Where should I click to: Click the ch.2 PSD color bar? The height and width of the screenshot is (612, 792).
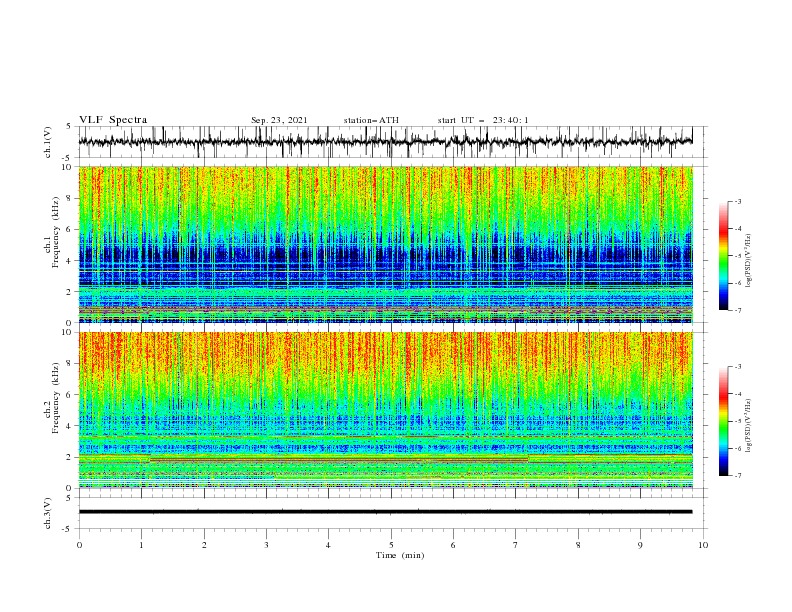(723, 421)
